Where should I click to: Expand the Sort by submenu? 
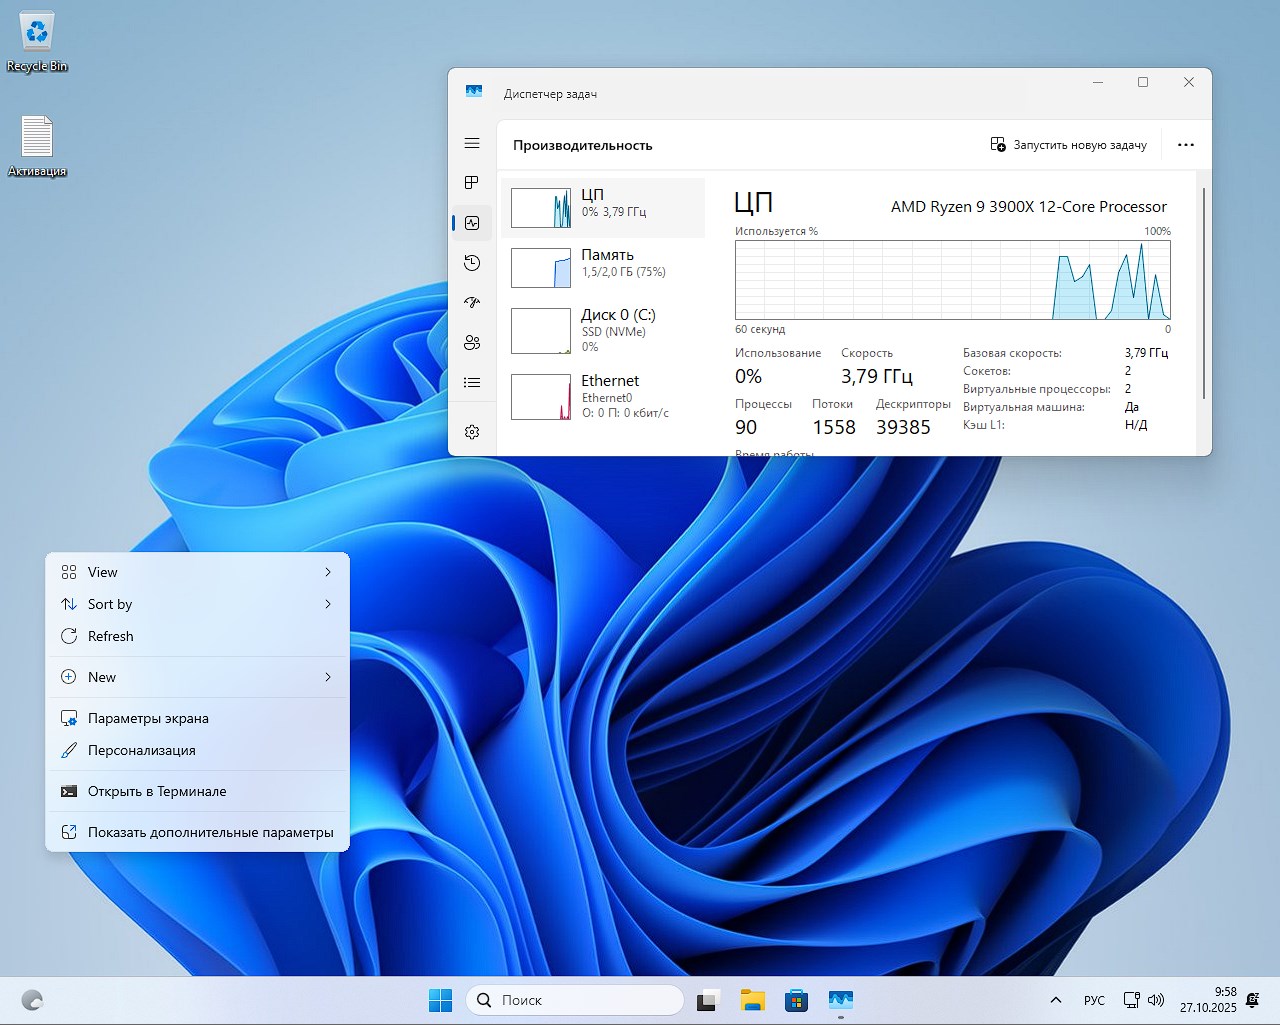click(x=110, y=604)
